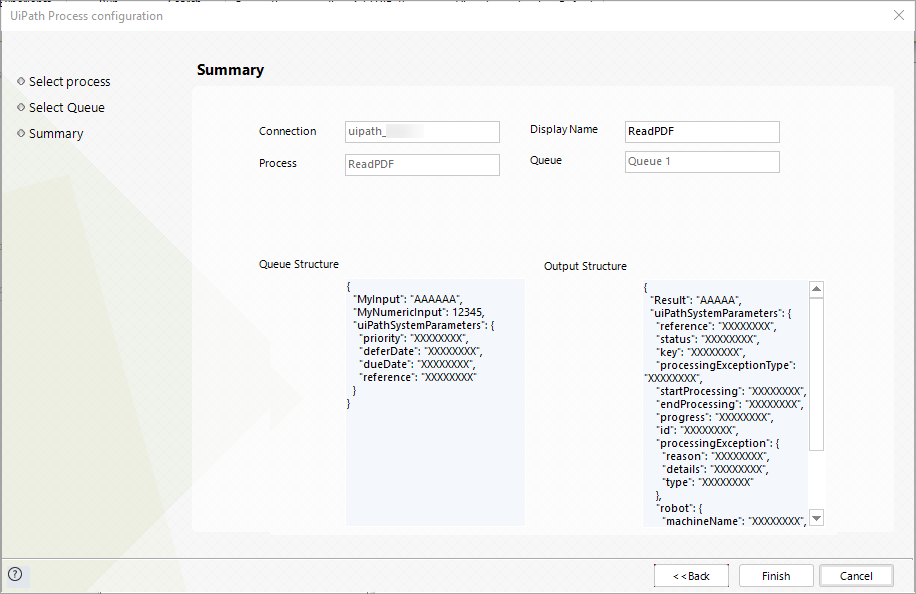The image size is (916, 594).
Task: Click the "dueDate" line in Queue Structure
Action: pos(417,364)
